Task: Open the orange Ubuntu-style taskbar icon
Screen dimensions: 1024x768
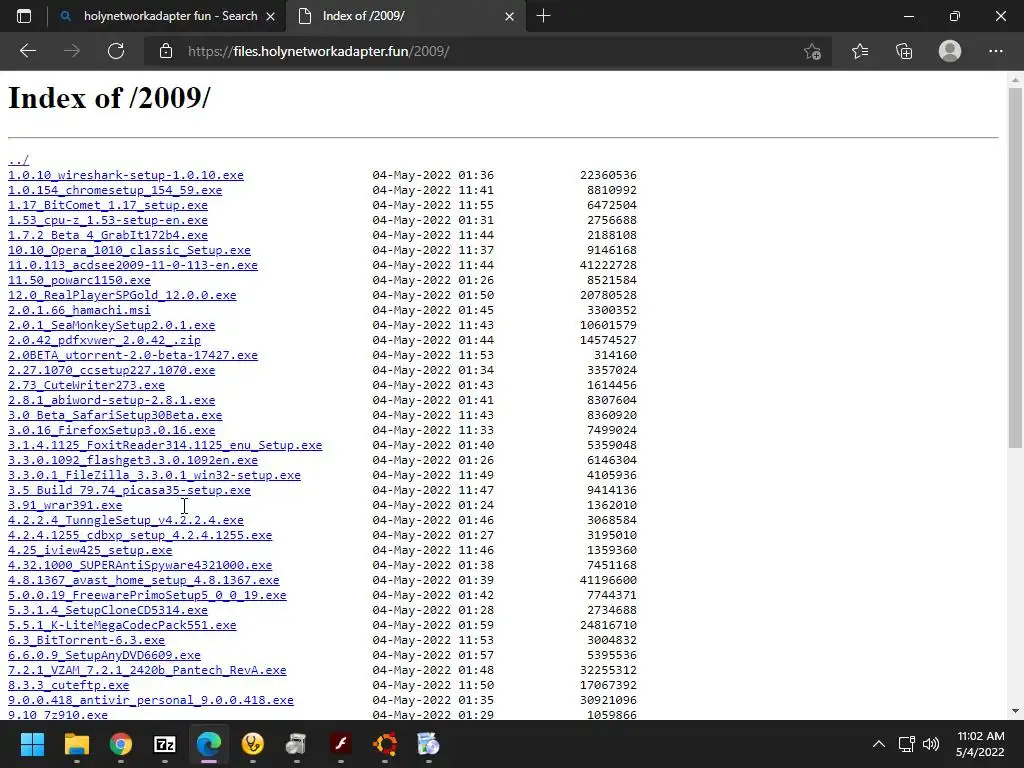Action: point(385,744)
